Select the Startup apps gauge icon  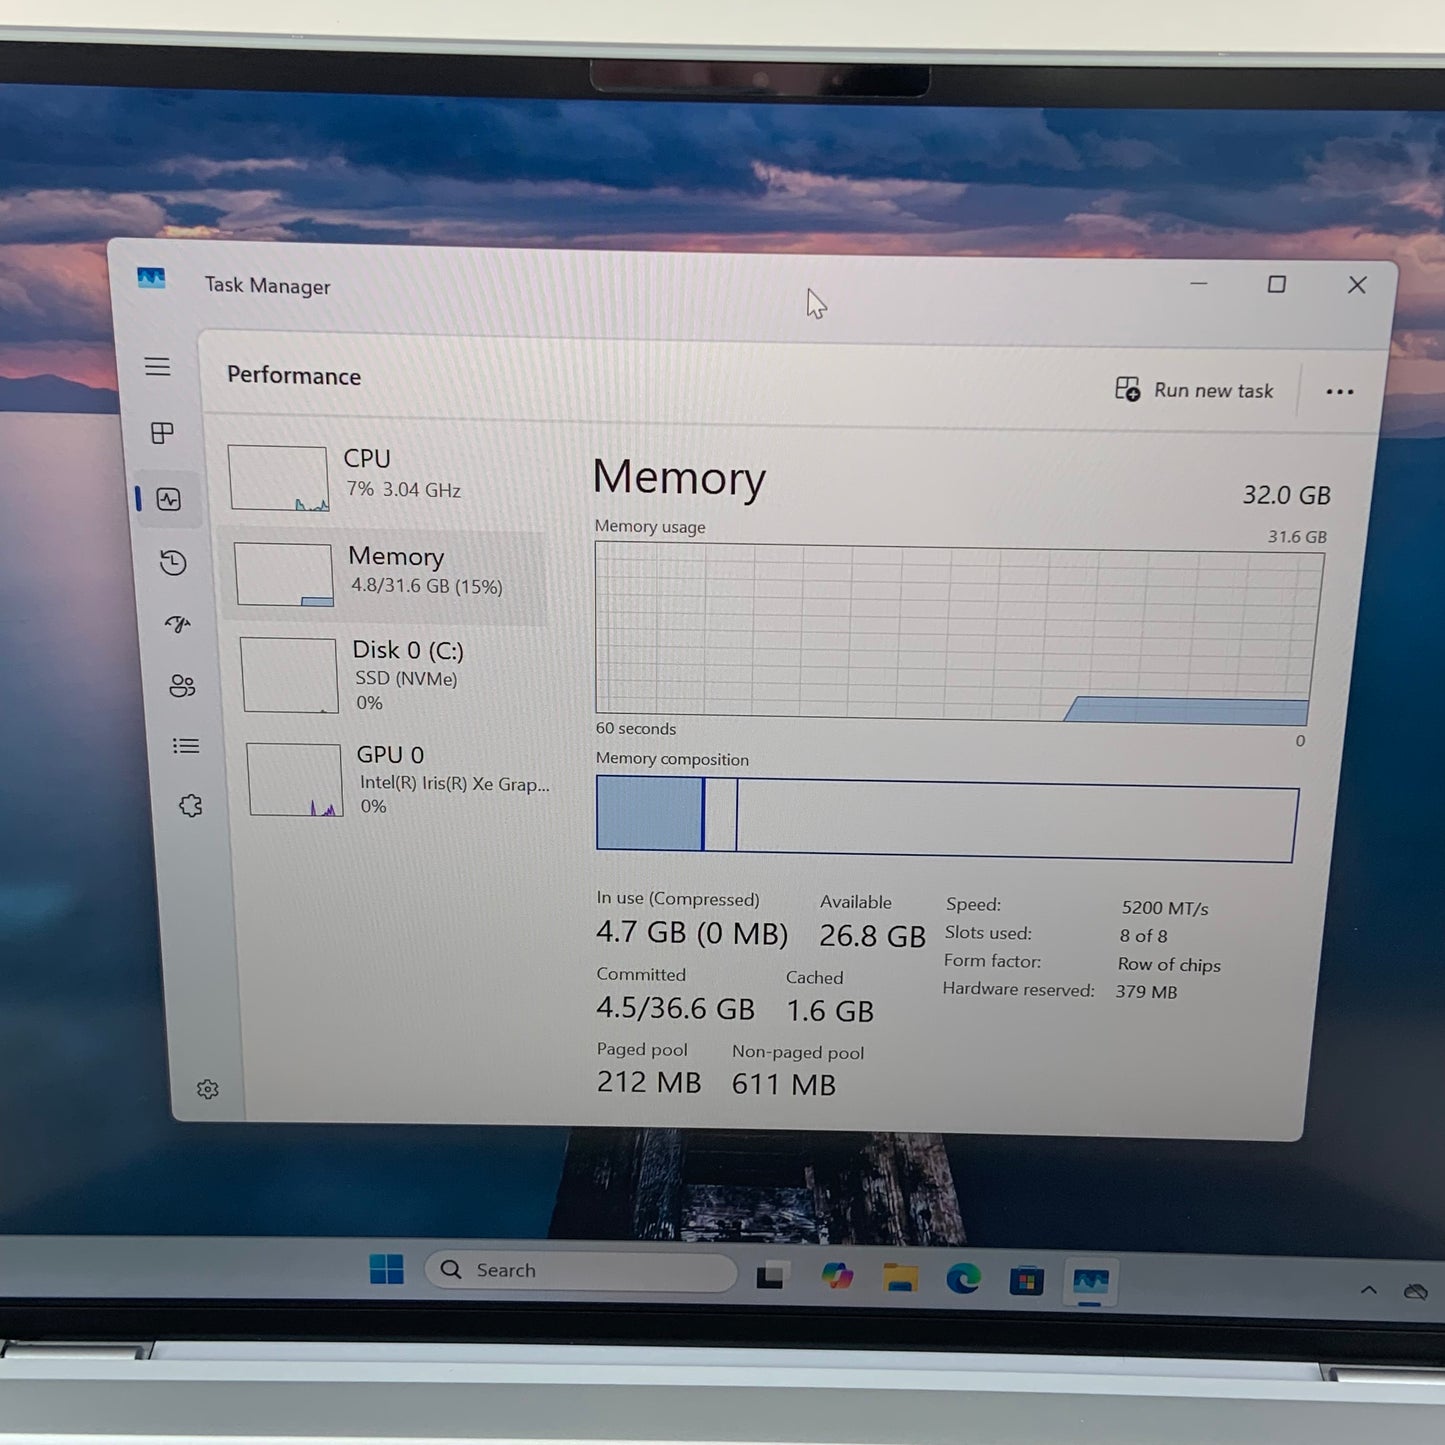pyautogui.click(x=177, y=623)
